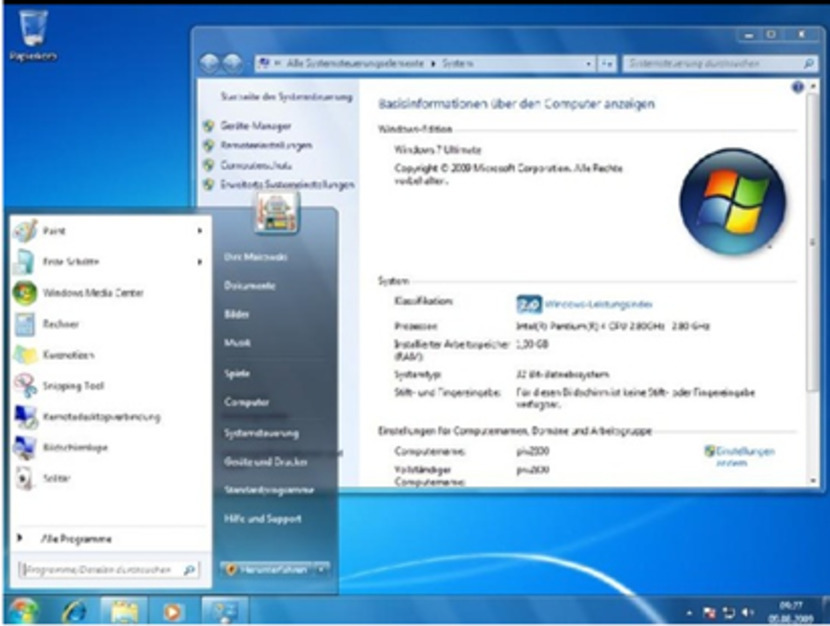
Task: Click the Internet Explorer taskbar icon
Action: (75, 609)
